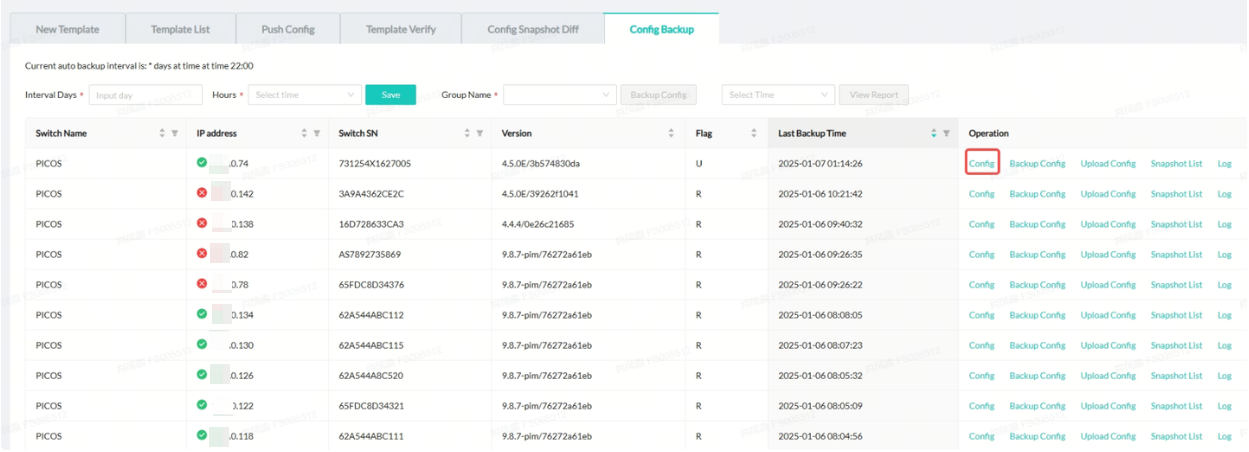Open the Hours 'Select time' dropdown
The height and width of the screenshot is (452, 1249).
click(x=304, y=95)
